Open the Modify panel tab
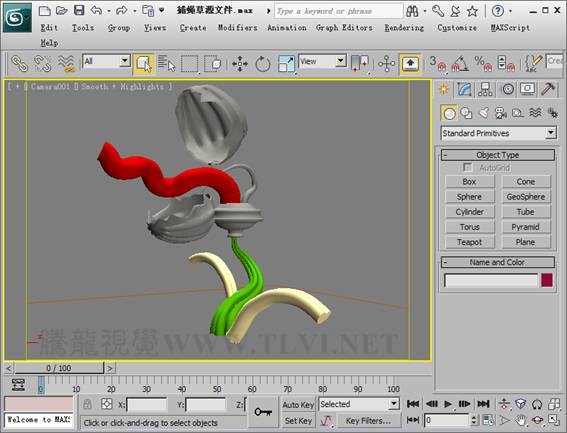 pos(464,89)
